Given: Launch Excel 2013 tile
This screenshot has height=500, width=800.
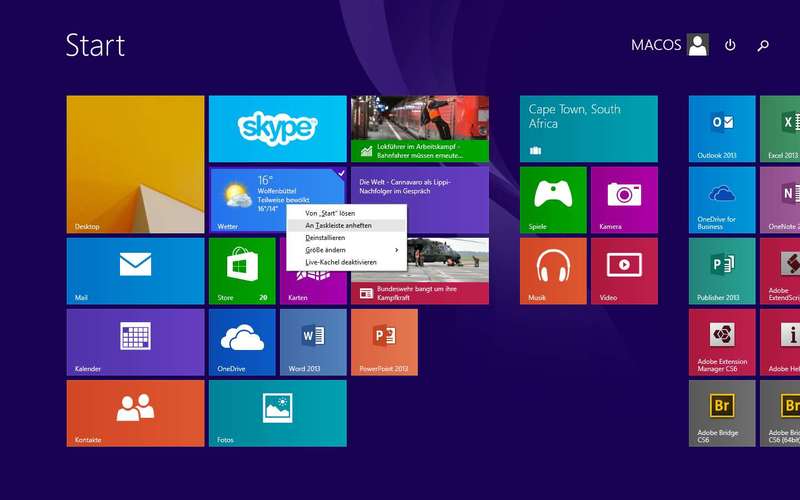Looking at the screenshot, I should pos(780,129).
